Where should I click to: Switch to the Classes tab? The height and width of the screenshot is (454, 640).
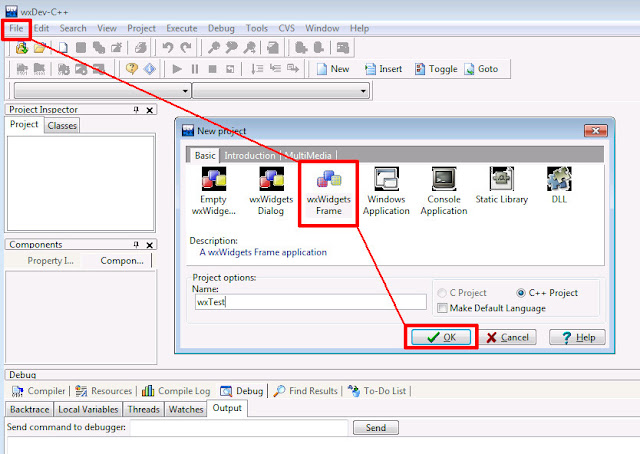point(62,125)
